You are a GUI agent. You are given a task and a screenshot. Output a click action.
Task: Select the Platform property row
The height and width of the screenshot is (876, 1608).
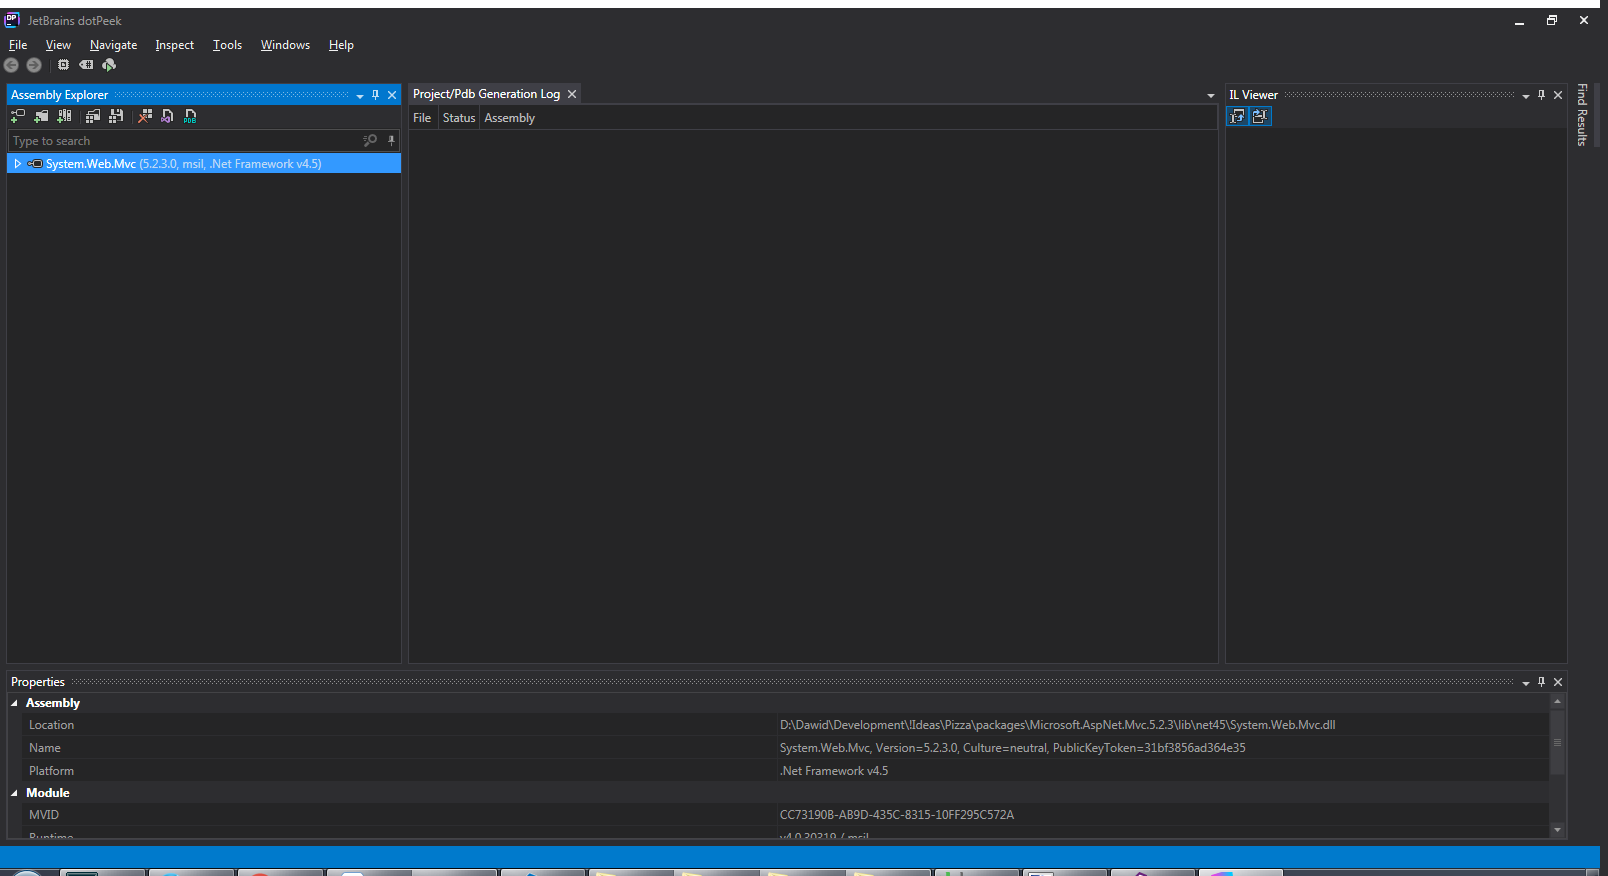(x=786, y=771)
